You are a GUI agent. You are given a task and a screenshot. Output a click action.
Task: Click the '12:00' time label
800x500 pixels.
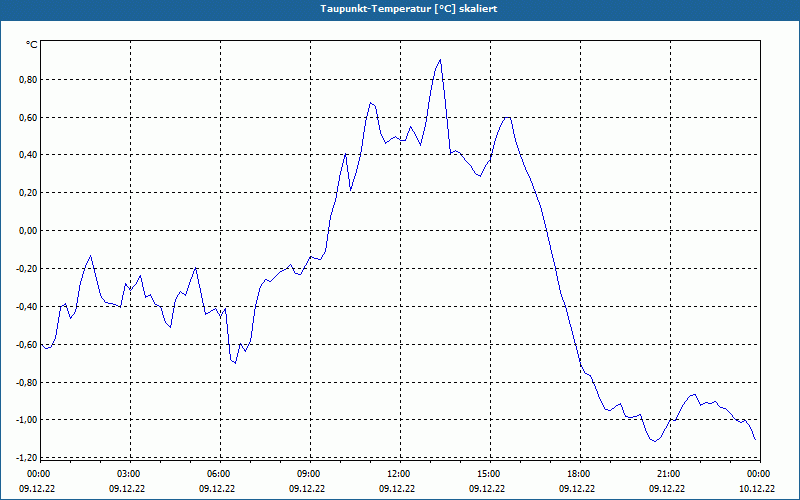point(400,474)
